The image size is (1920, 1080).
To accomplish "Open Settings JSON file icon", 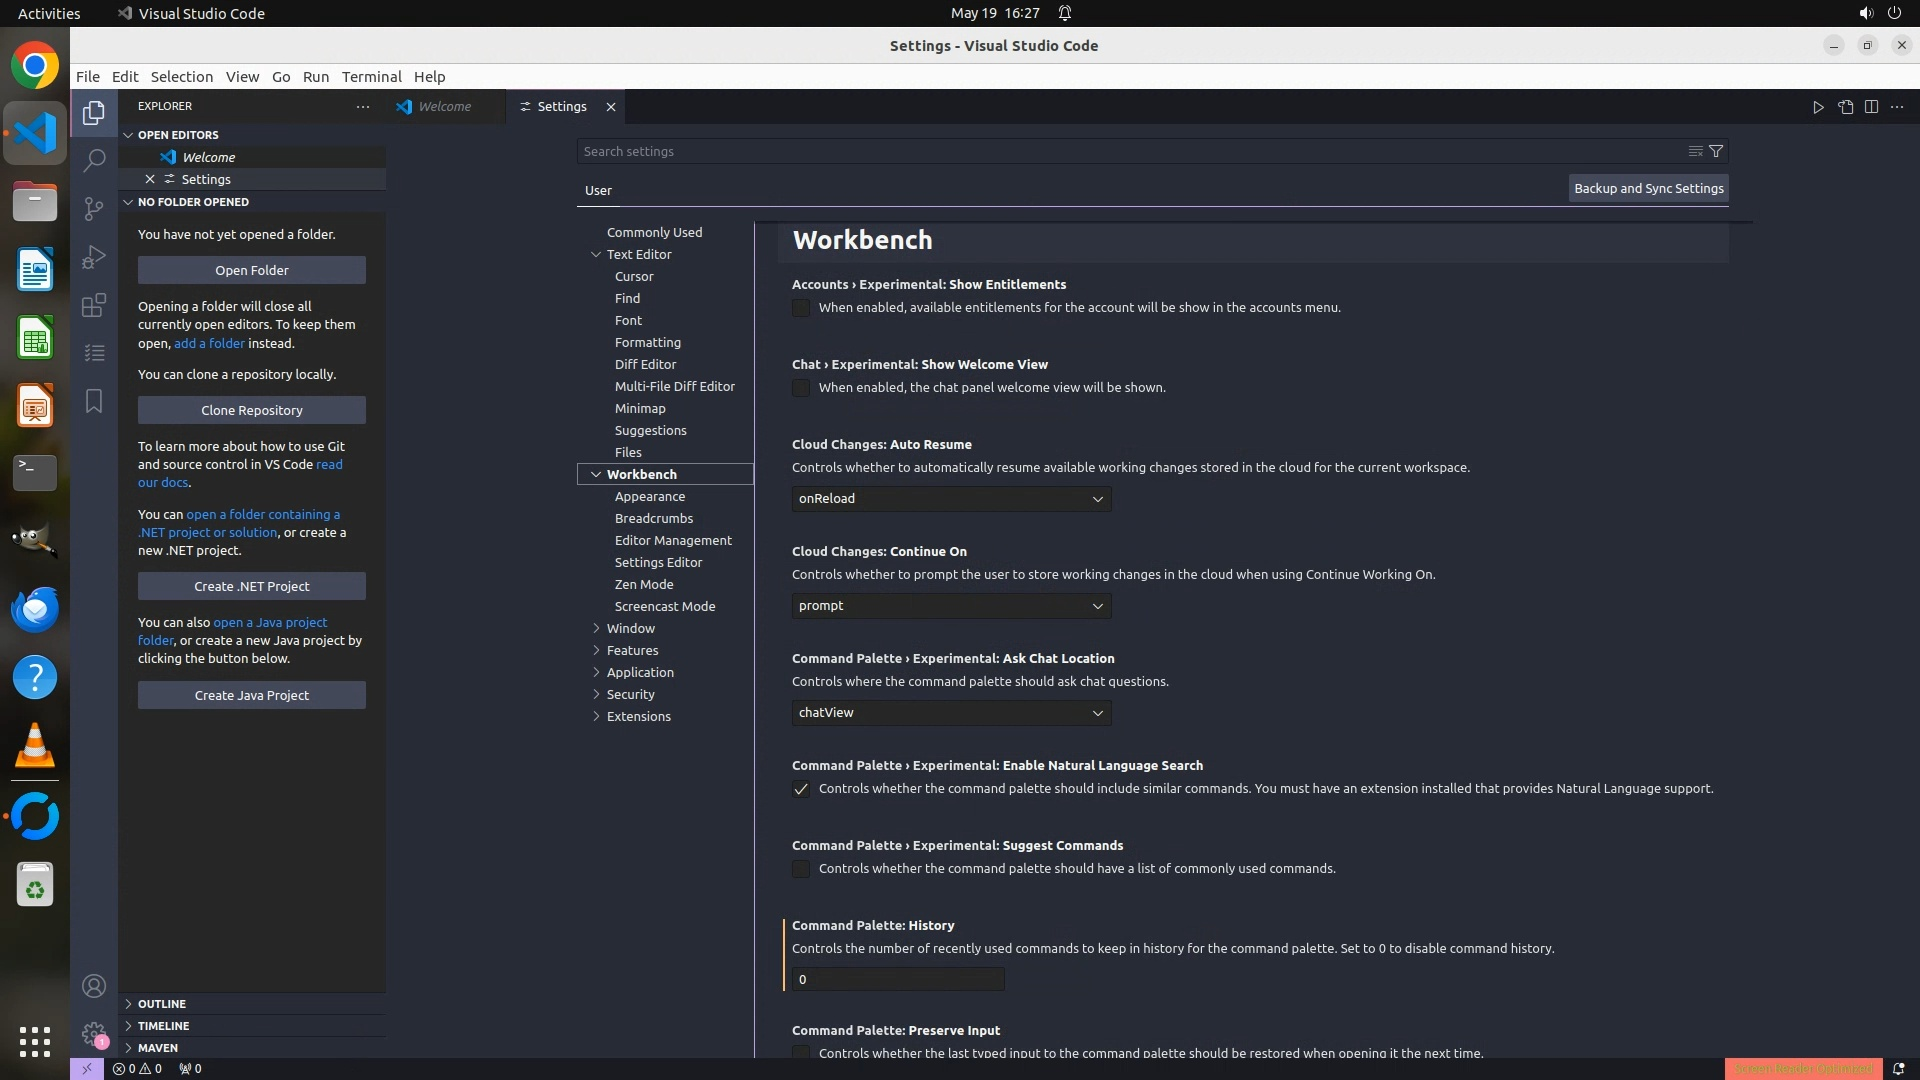I will coord(1845,107).
